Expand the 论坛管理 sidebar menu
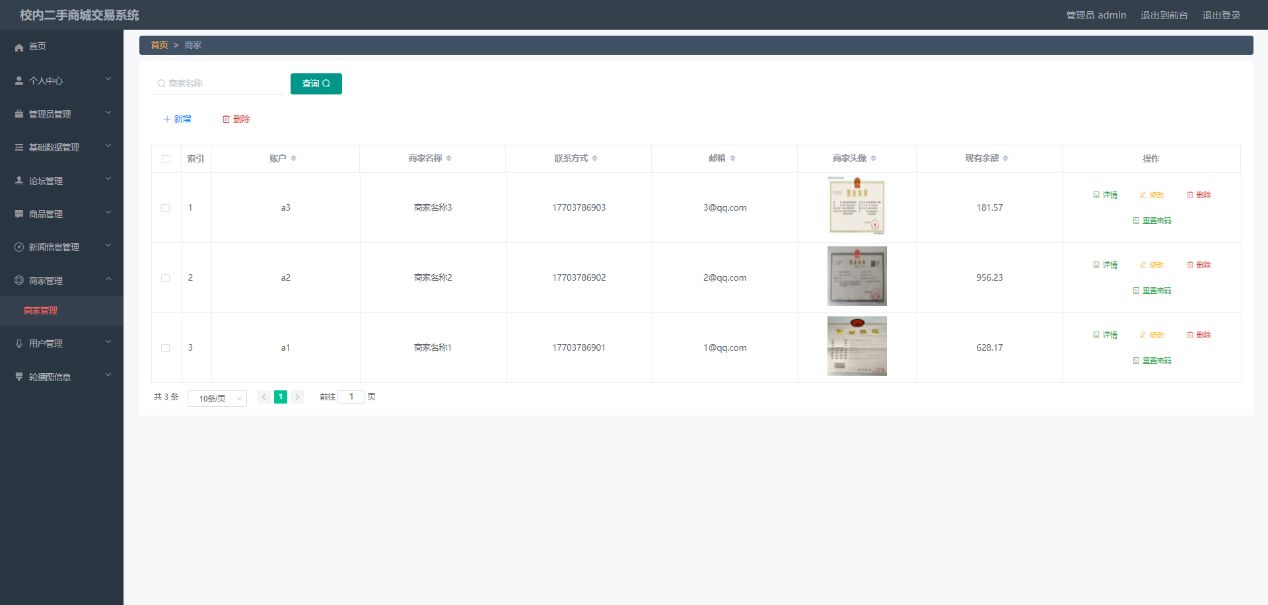This screenshot has width=1268, height=605. tap(61, 181)
